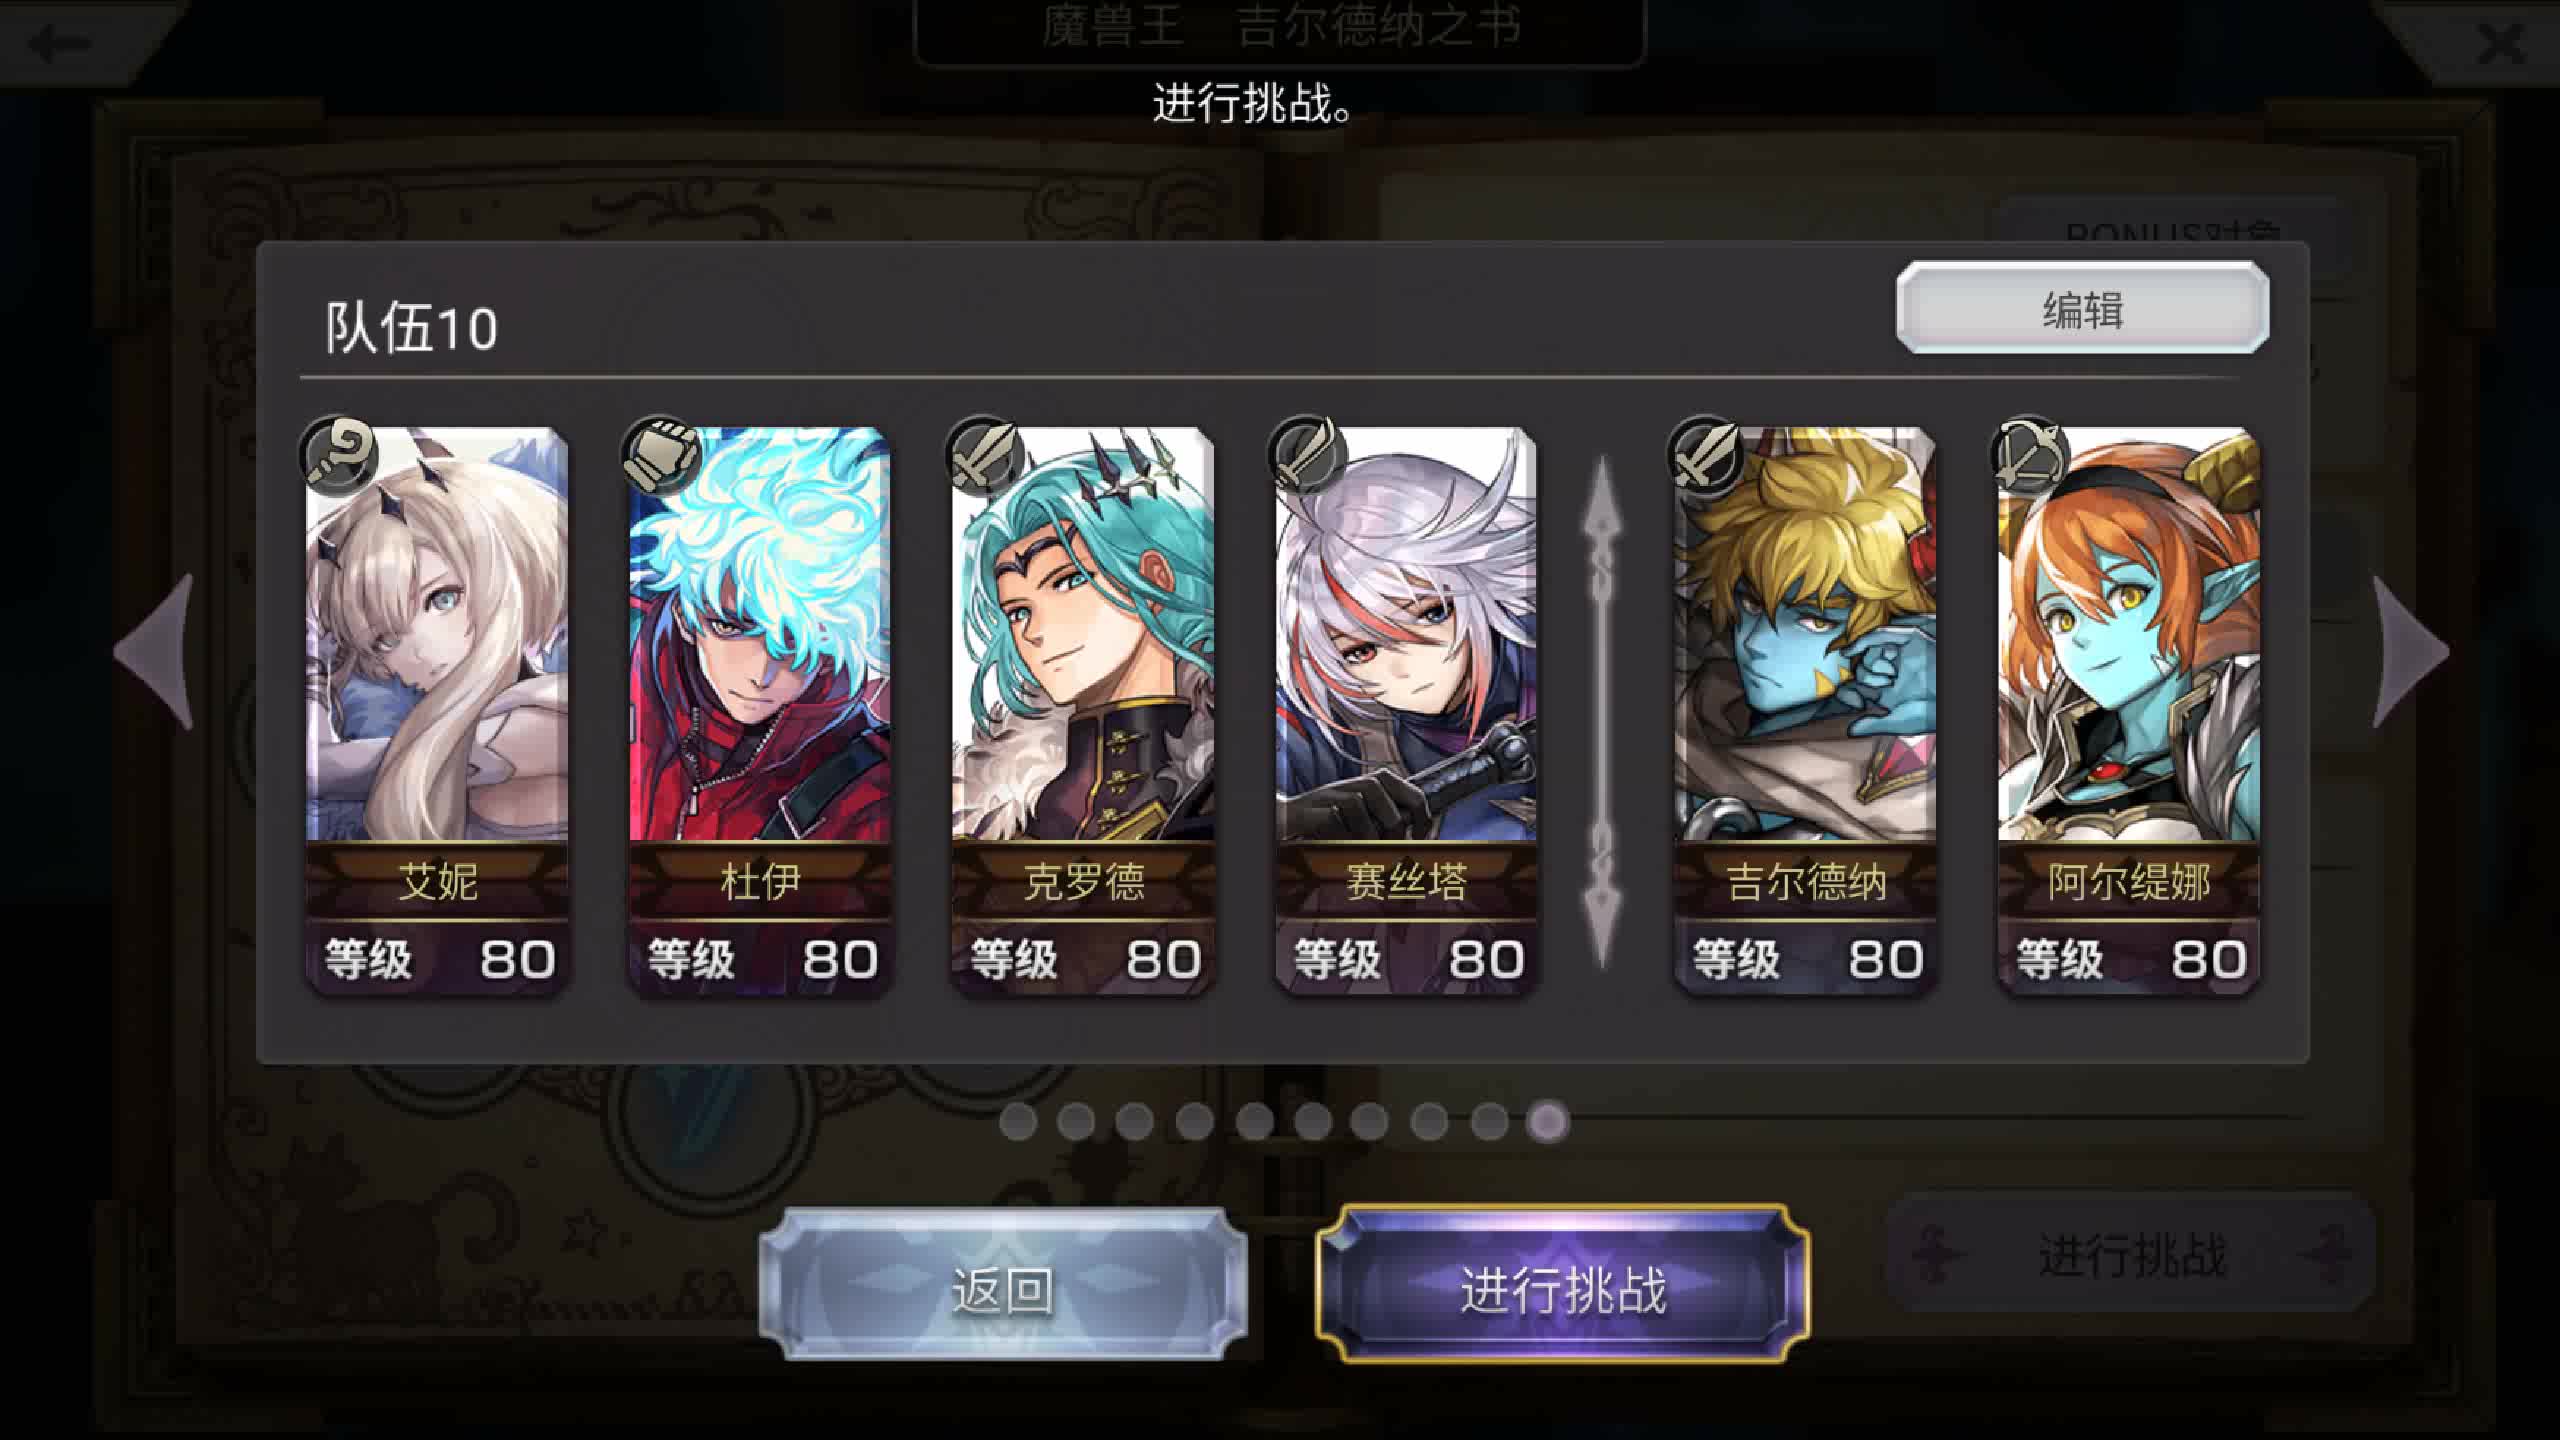Select the fifth team page dot

coord(1254,1121)
